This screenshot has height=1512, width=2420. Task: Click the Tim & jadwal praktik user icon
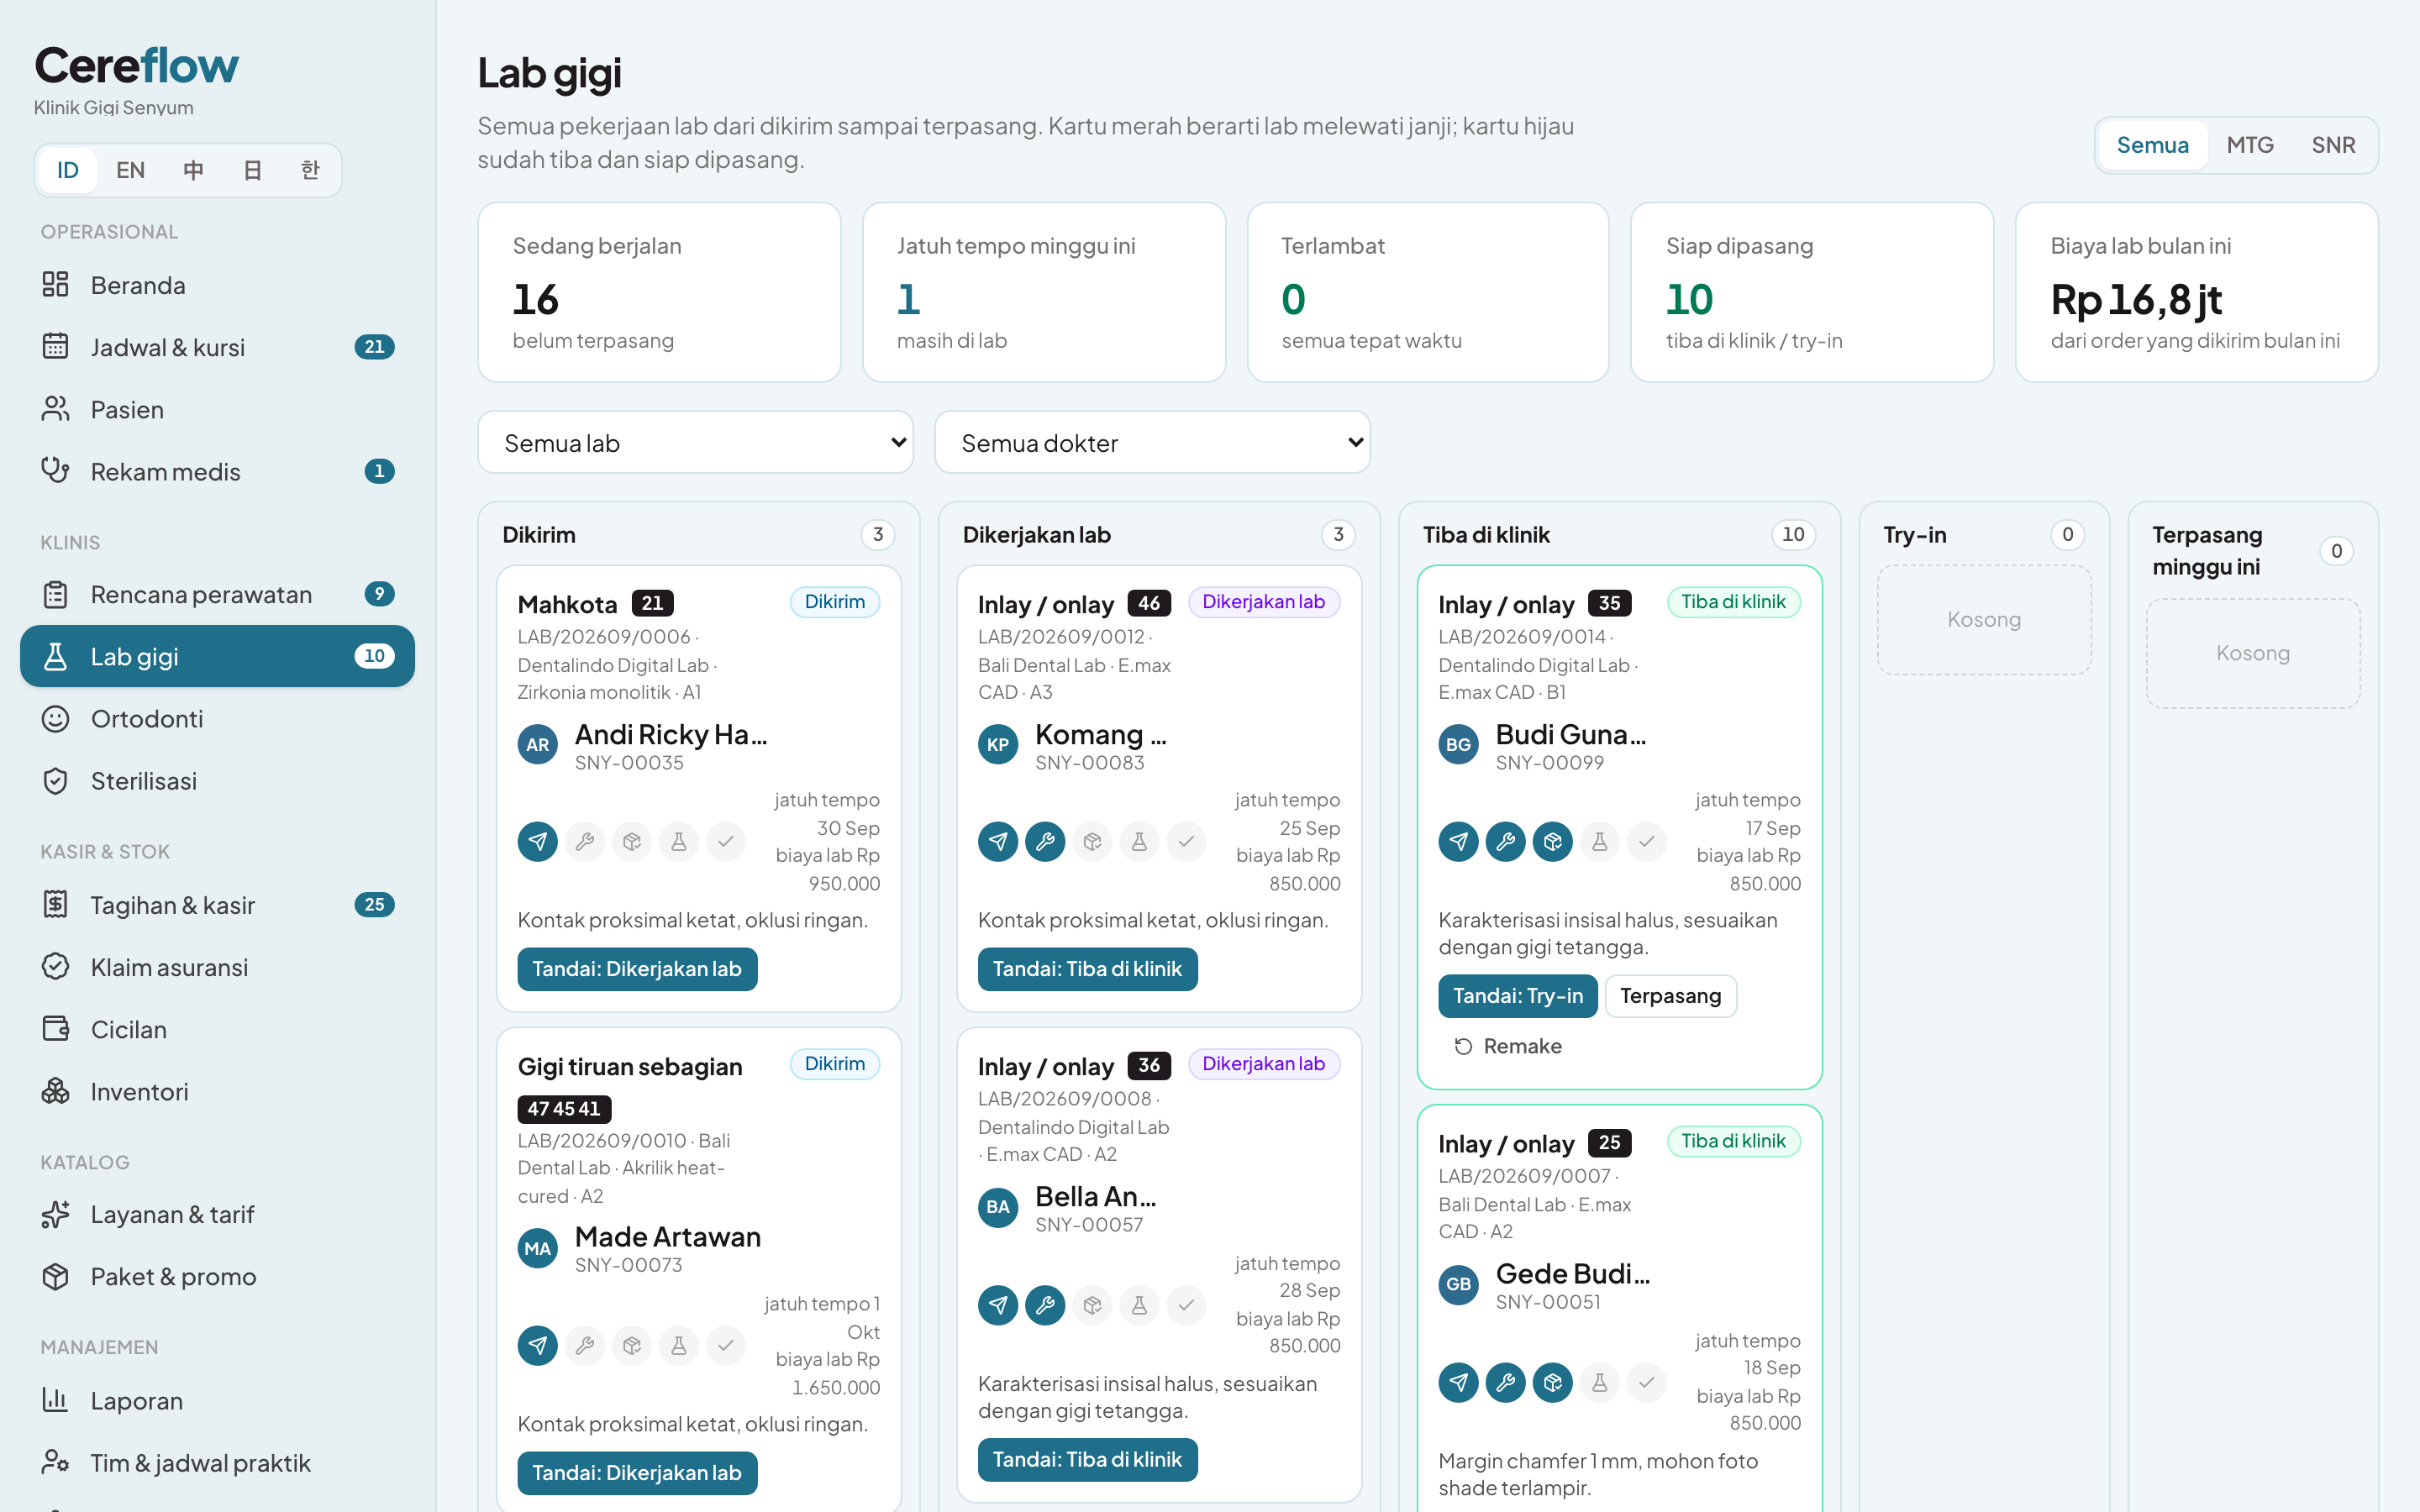(55, 1462)
